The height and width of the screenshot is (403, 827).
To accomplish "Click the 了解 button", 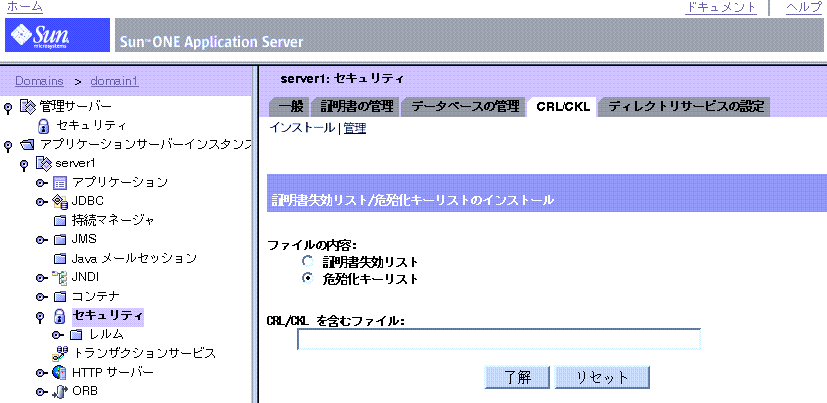I will (x=517, y=377).
